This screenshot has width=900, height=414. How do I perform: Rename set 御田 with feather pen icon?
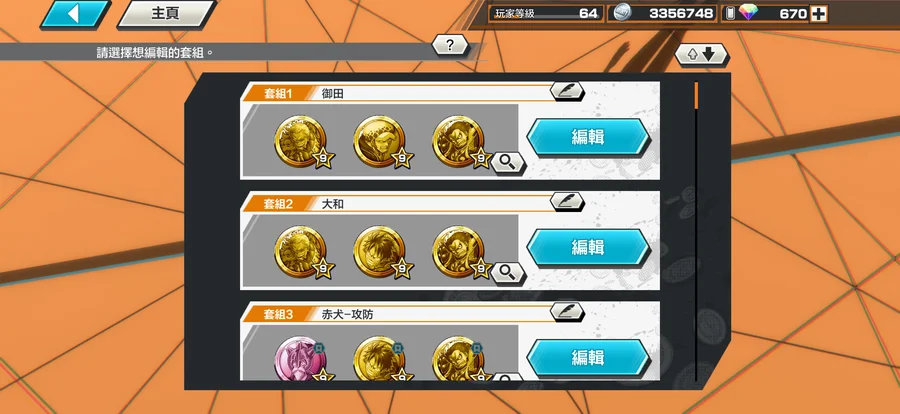pos(567,91)
